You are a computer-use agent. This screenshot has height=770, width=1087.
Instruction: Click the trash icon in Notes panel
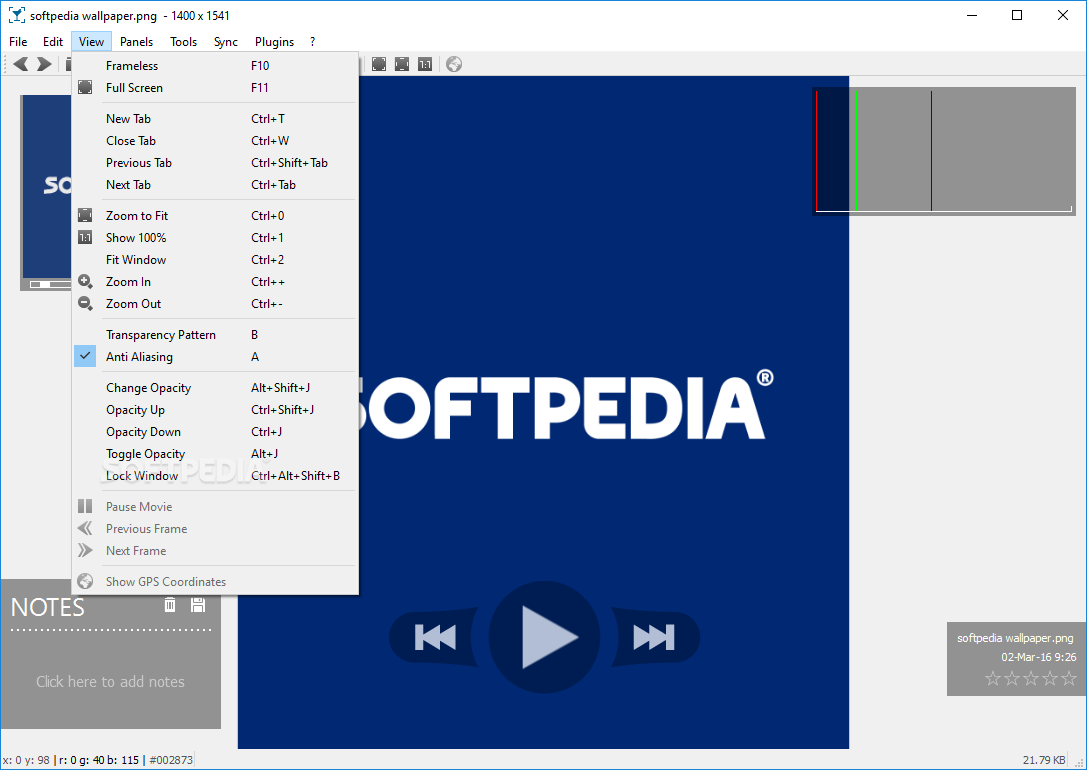click(x=170, y=605)
